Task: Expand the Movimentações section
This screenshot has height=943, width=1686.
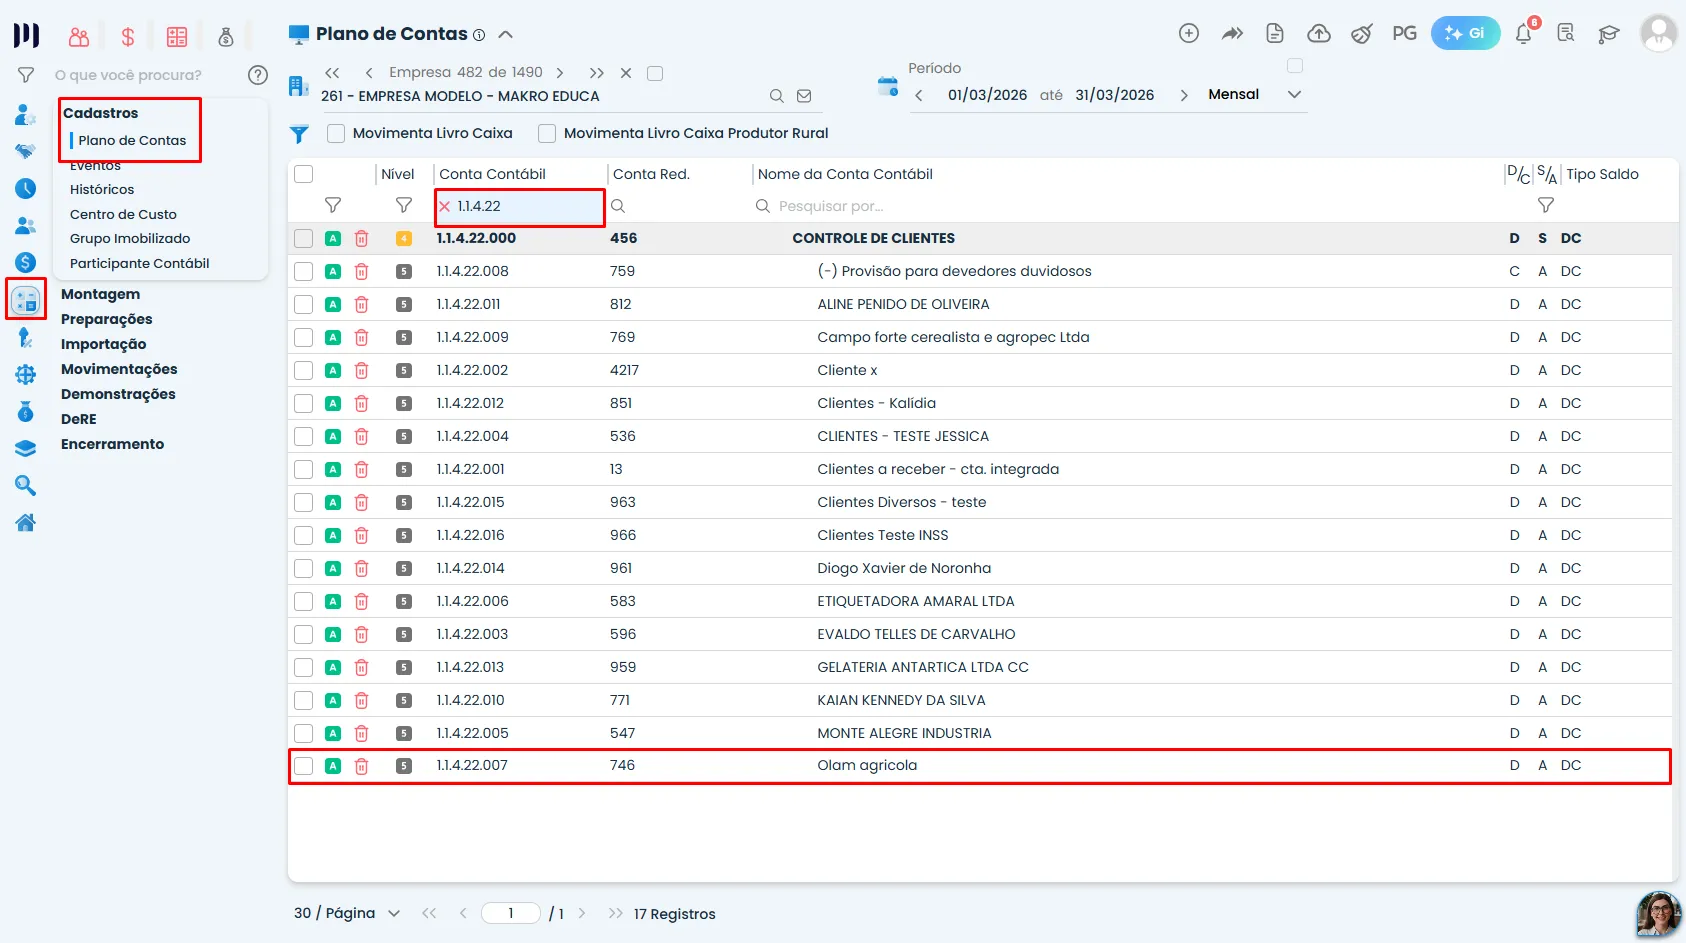Action: [119, 369]
